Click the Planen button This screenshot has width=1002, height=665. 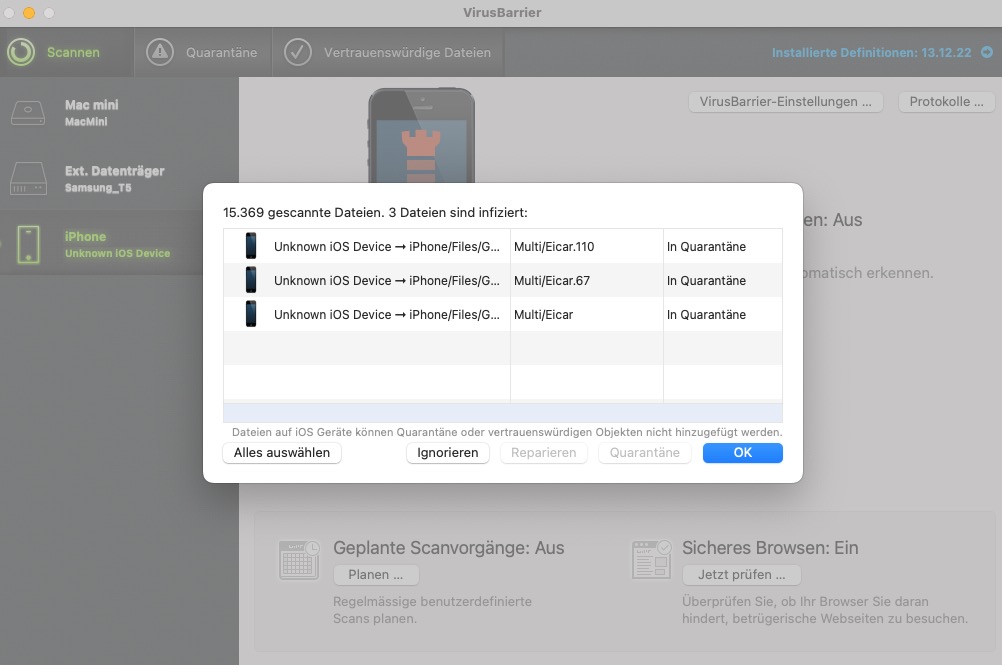click(x=376, y=574)
